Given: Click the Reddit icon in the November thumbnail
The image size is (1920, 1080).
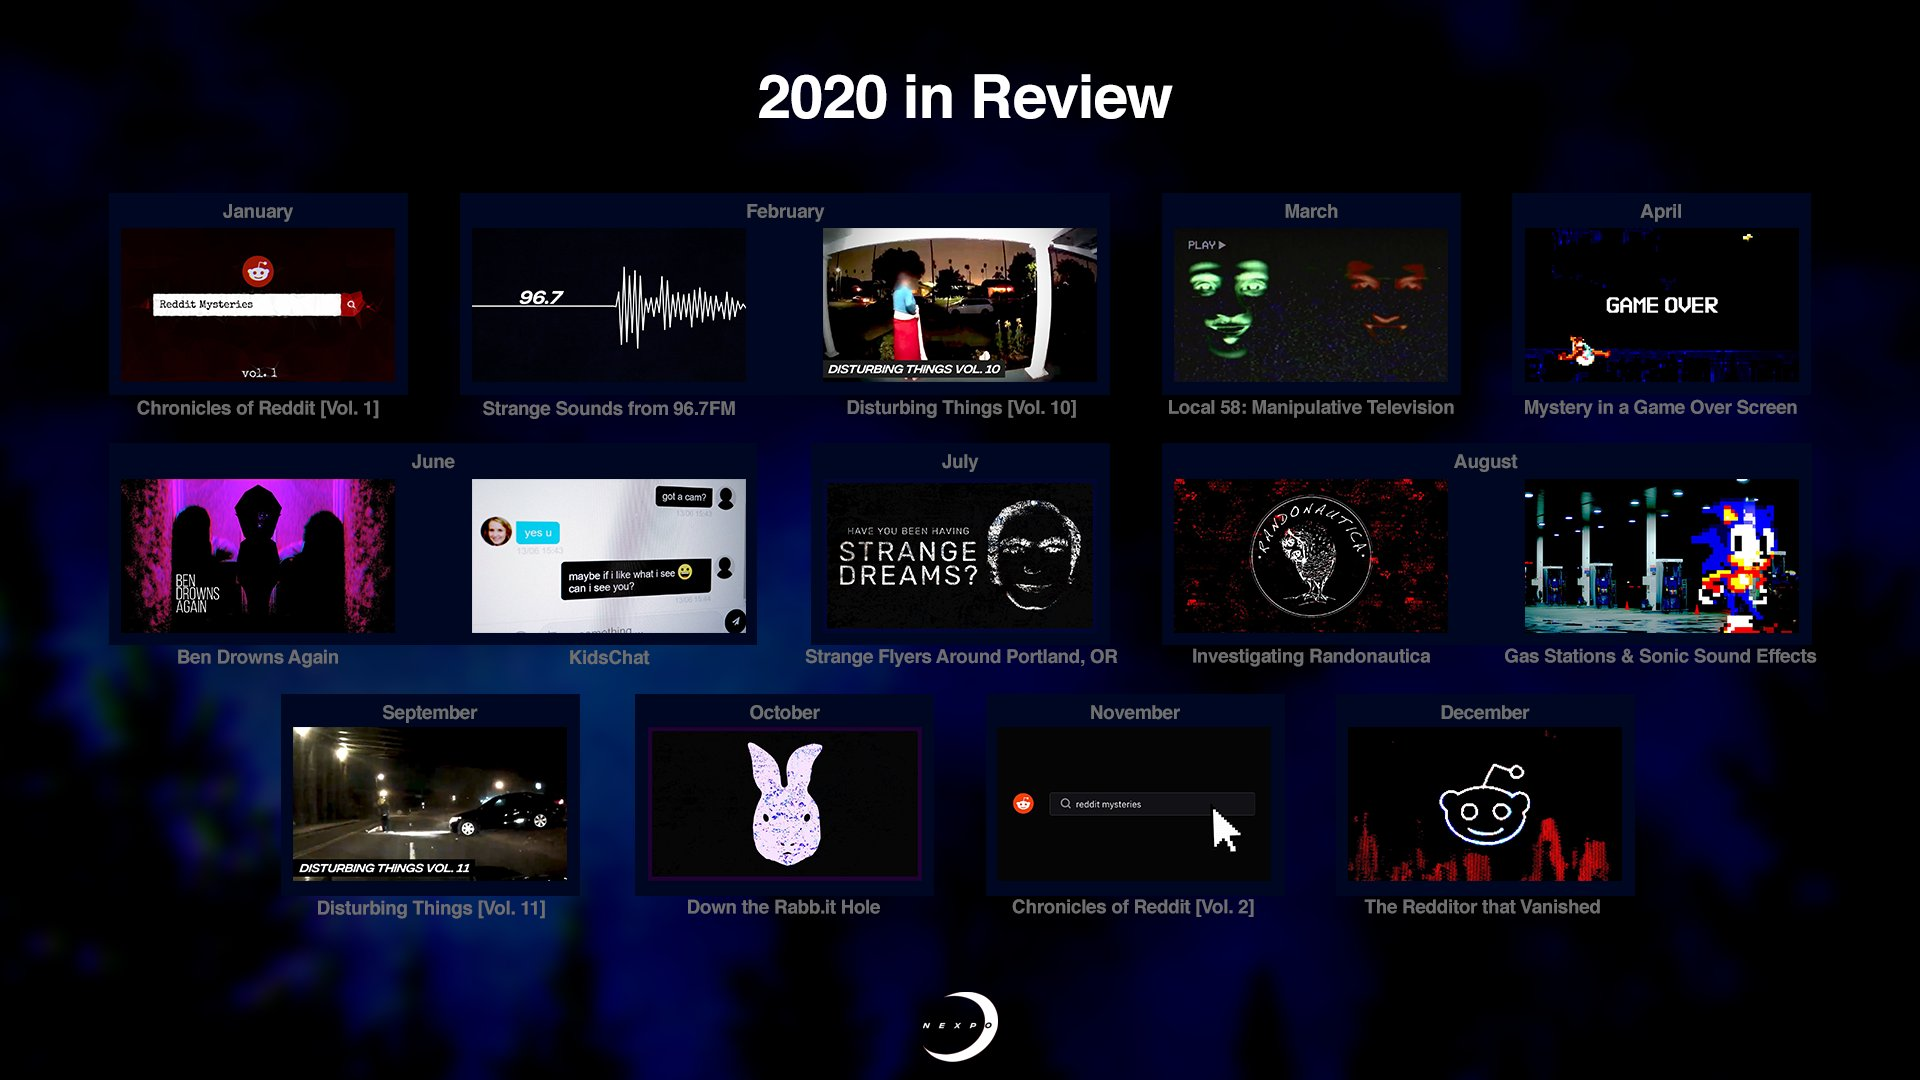Looking at the screenshot, I should pos(1023,803).
